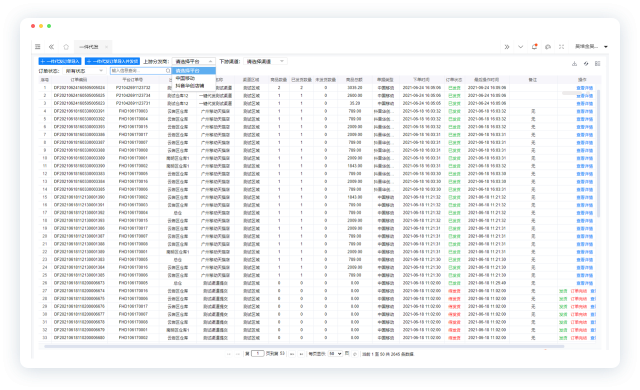Go to first page pagination icon
The height and width of the screenshot is (390, 640).
point(229,354)
